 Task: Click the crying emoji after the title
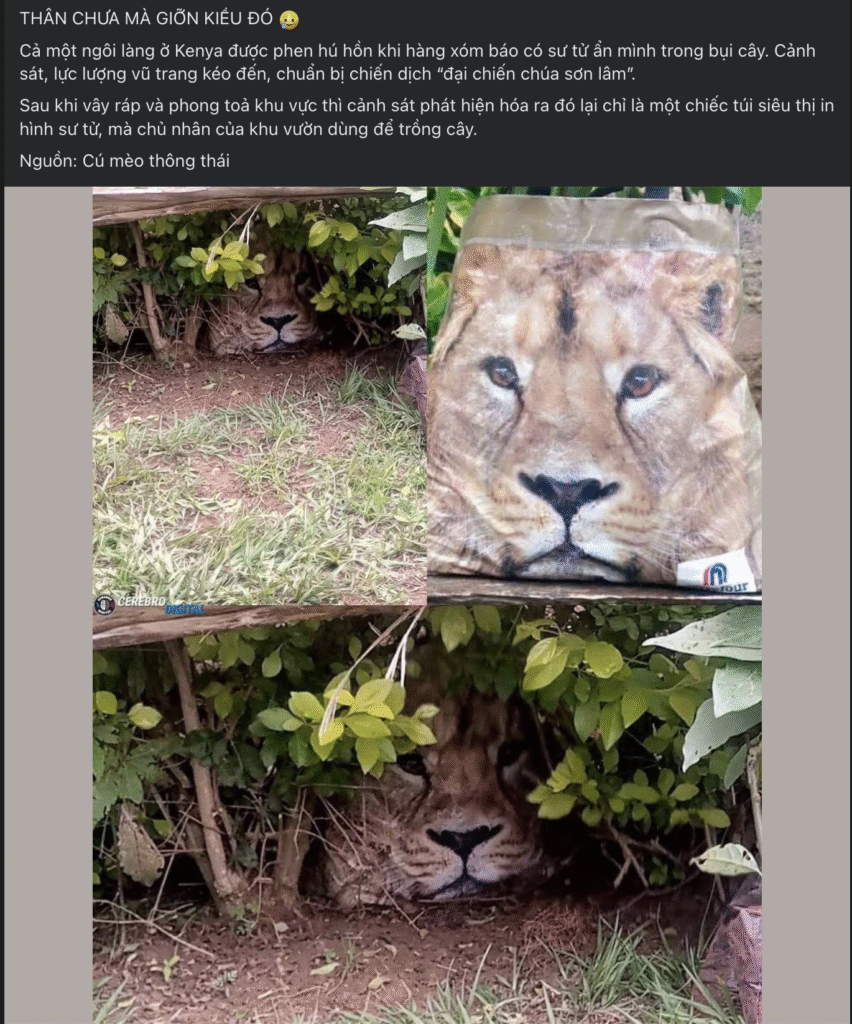point(289,20)
